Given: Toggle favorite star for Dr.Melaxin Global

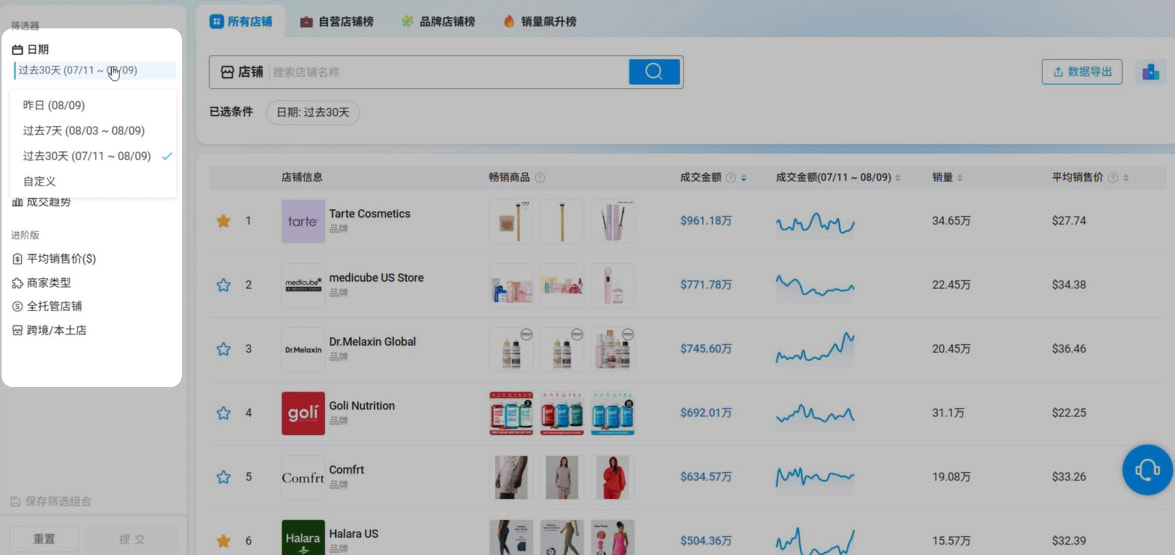Looking at the screenshot, I should pyautogui.click(x=223, y=349).
